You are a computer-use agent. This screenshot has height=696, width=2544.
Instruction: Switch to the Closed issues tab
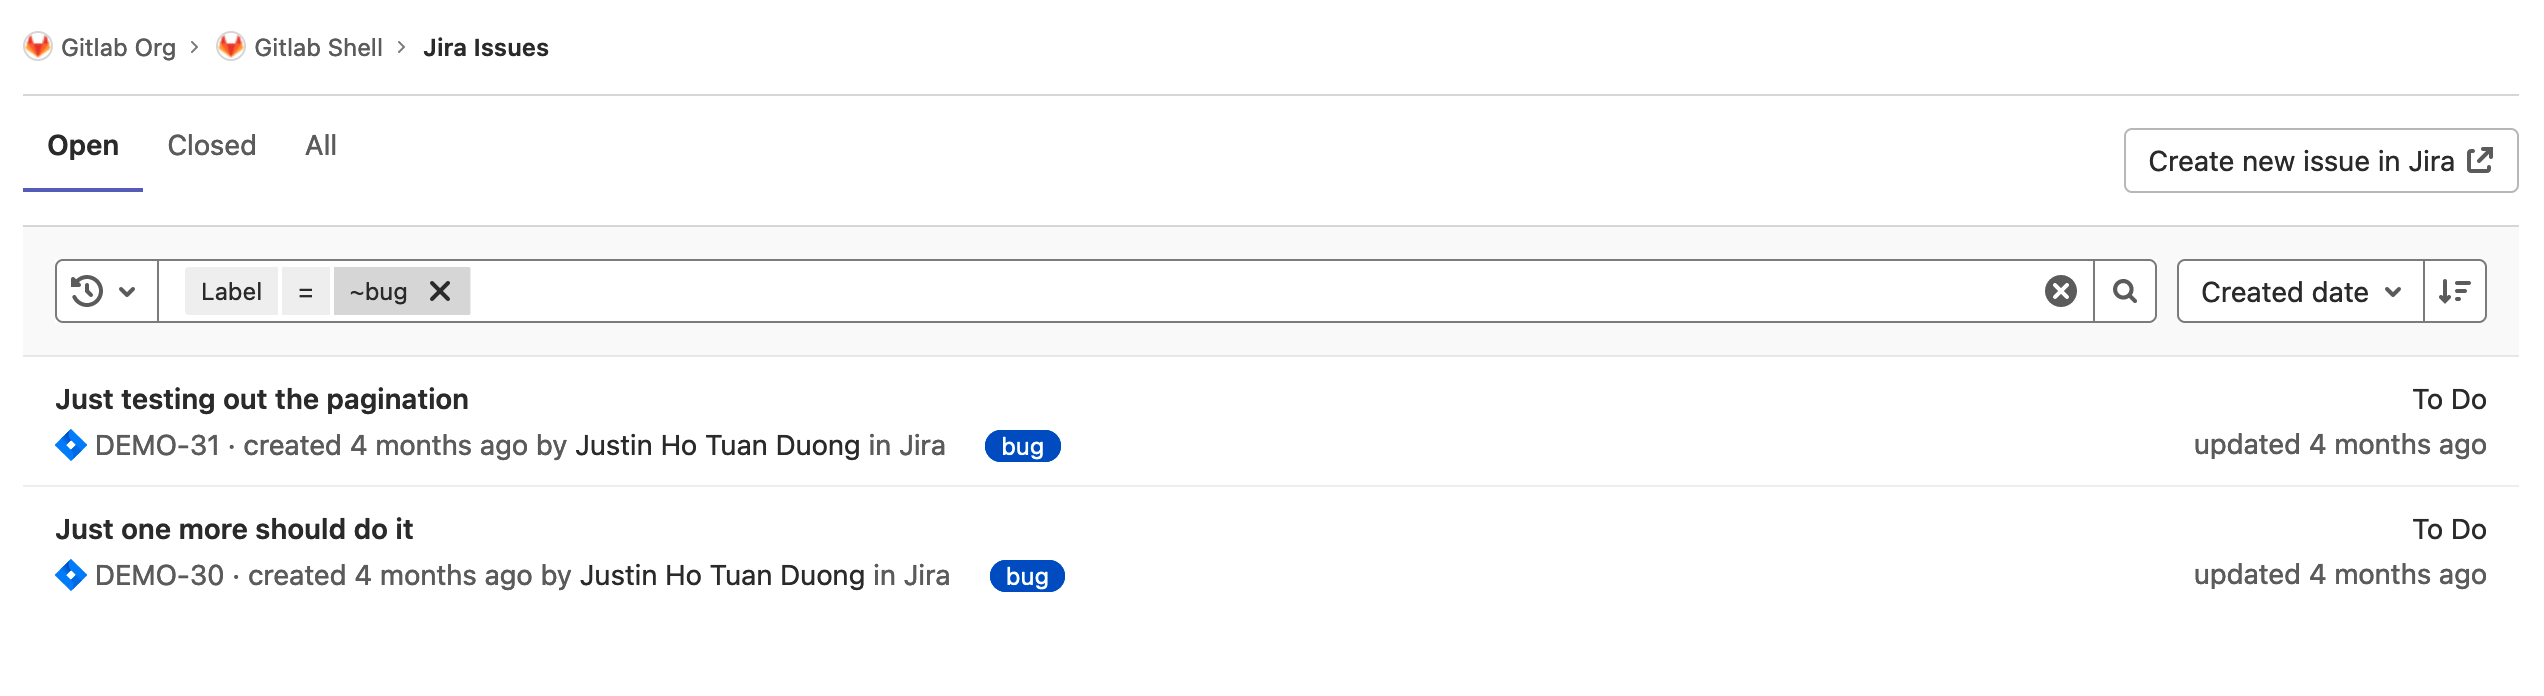[211, 145]
